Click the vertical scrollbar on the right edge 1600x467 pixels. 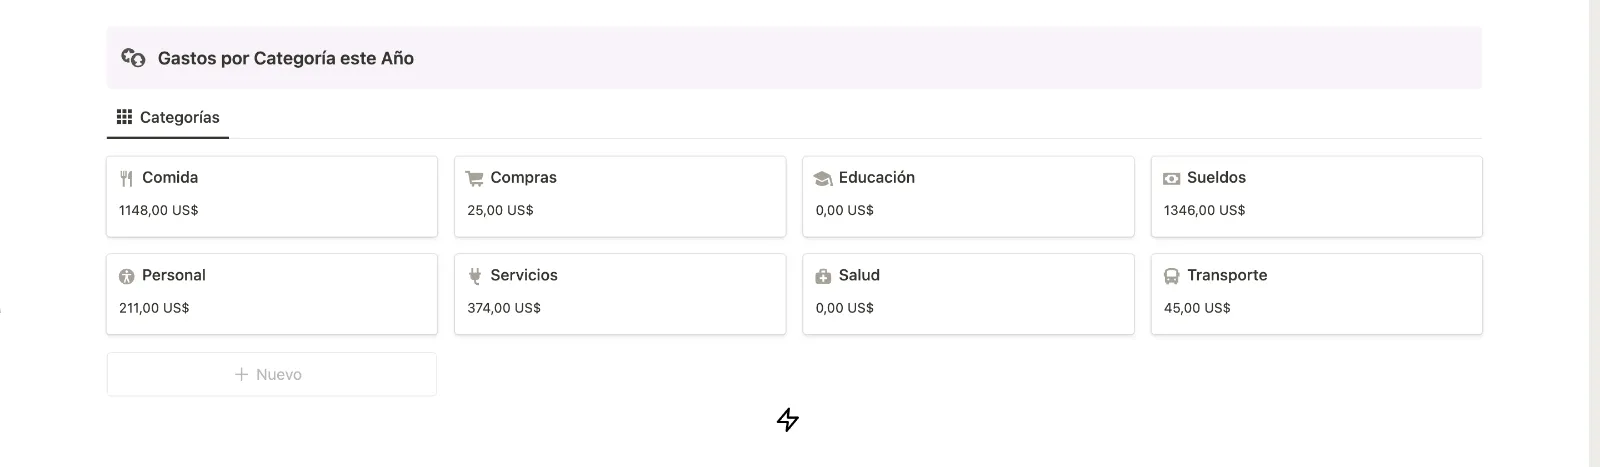[1594, 233]
